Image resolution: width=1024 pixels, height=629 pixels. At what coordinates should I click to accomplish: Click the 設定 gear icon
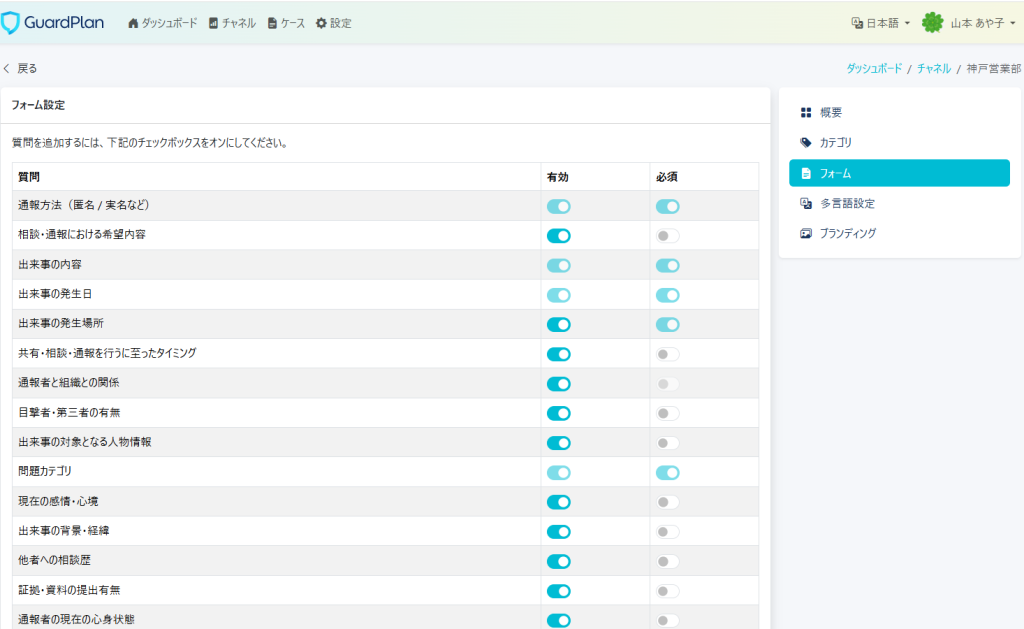coord(321,23)
